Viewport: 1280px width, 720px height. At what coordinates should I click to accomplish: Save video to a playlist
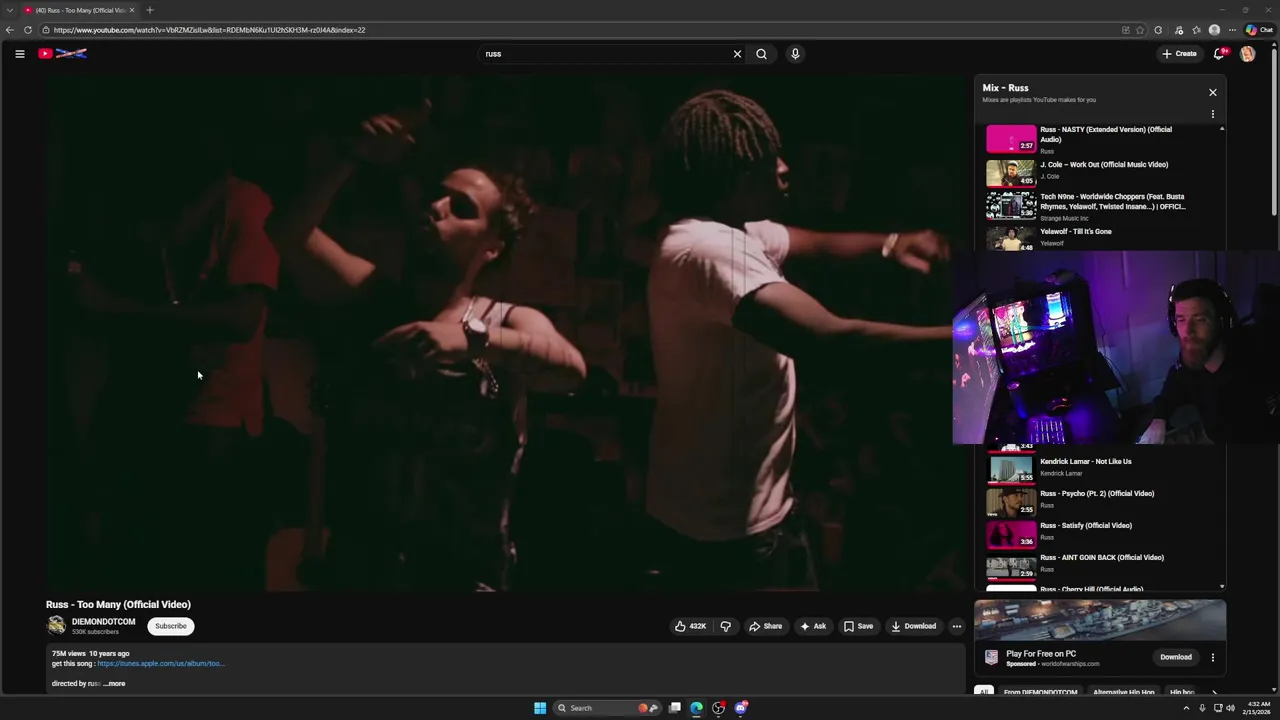click(x=858, y=626)
